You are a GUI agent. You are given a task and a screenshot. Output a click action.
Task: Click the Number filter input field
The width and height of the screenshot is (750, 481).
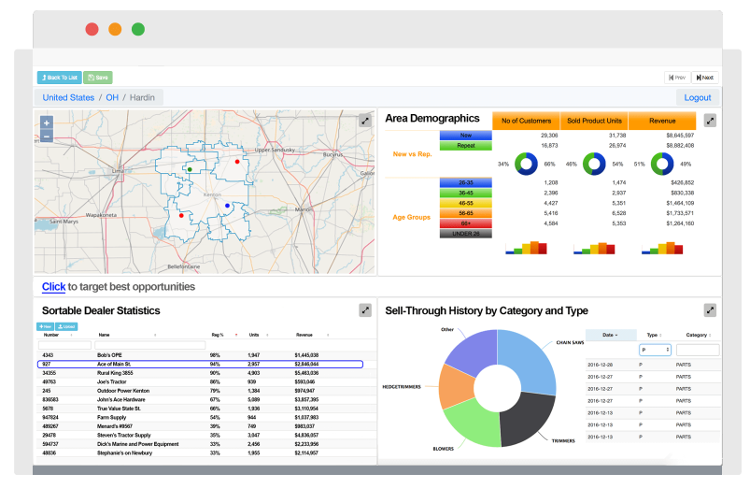pyautogui.click(x=65, y=345)
